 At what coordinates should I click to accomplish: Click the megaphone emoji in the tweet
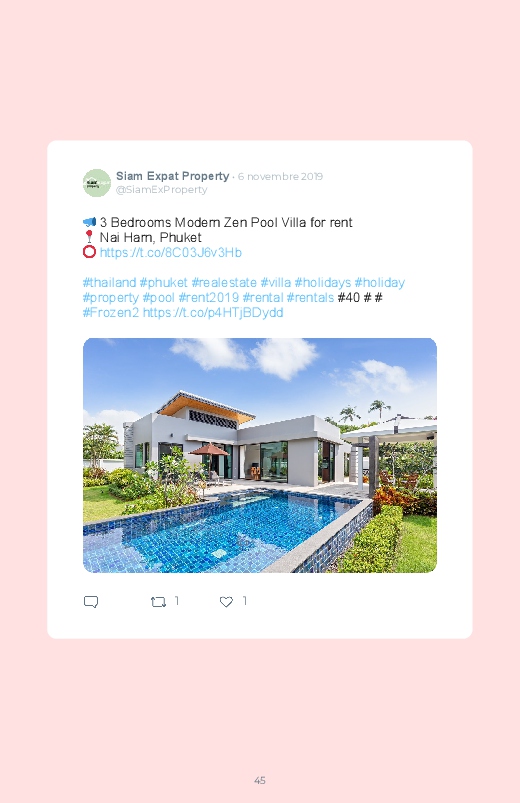(x=90, y=222)
